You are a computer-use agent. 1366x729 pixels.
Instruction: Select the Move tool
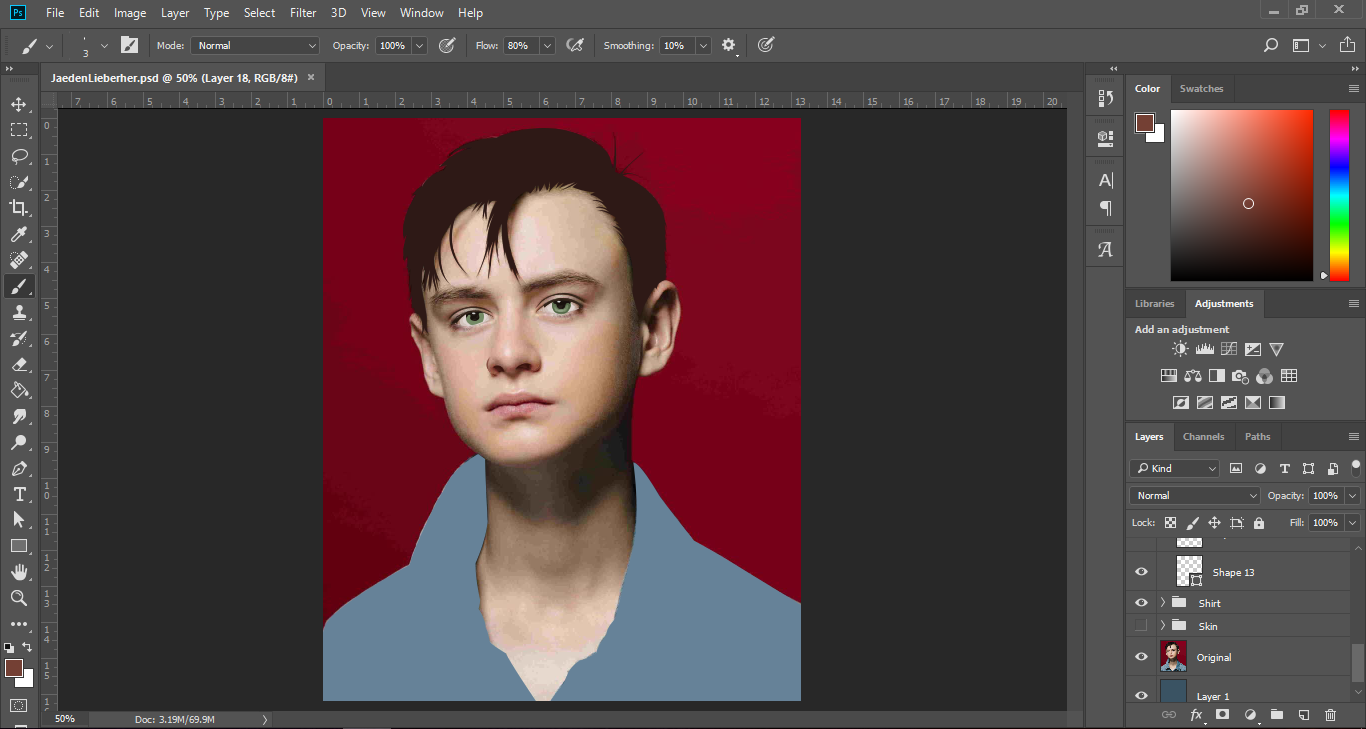point(19,104)
